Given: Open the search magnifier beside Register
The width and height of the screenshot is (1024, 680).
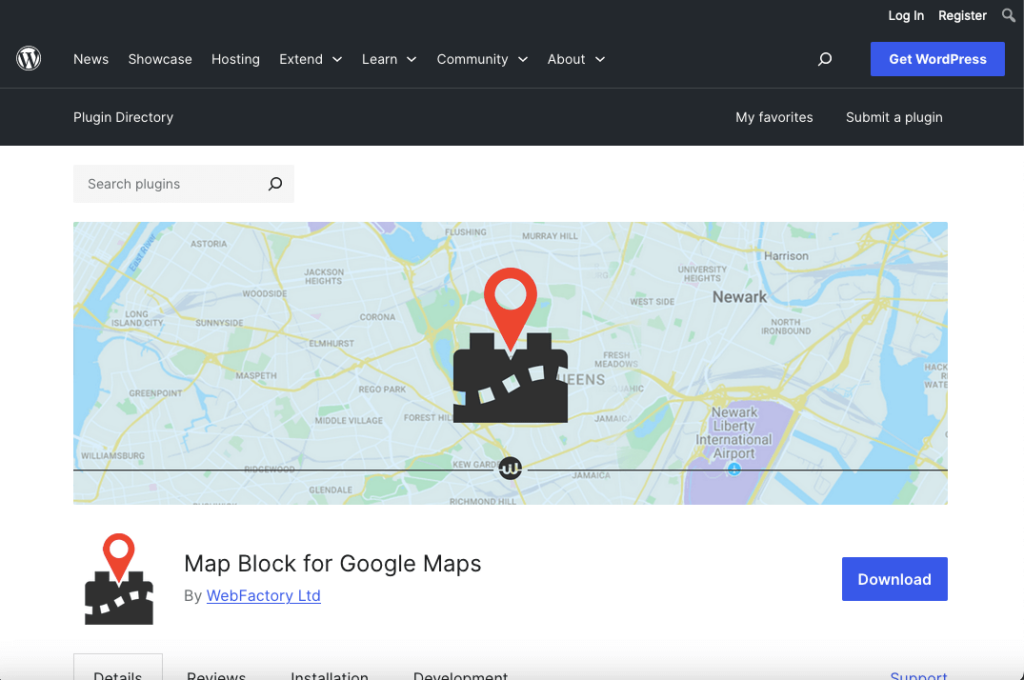Looking at the screenshot, I should coord(1008,15).
